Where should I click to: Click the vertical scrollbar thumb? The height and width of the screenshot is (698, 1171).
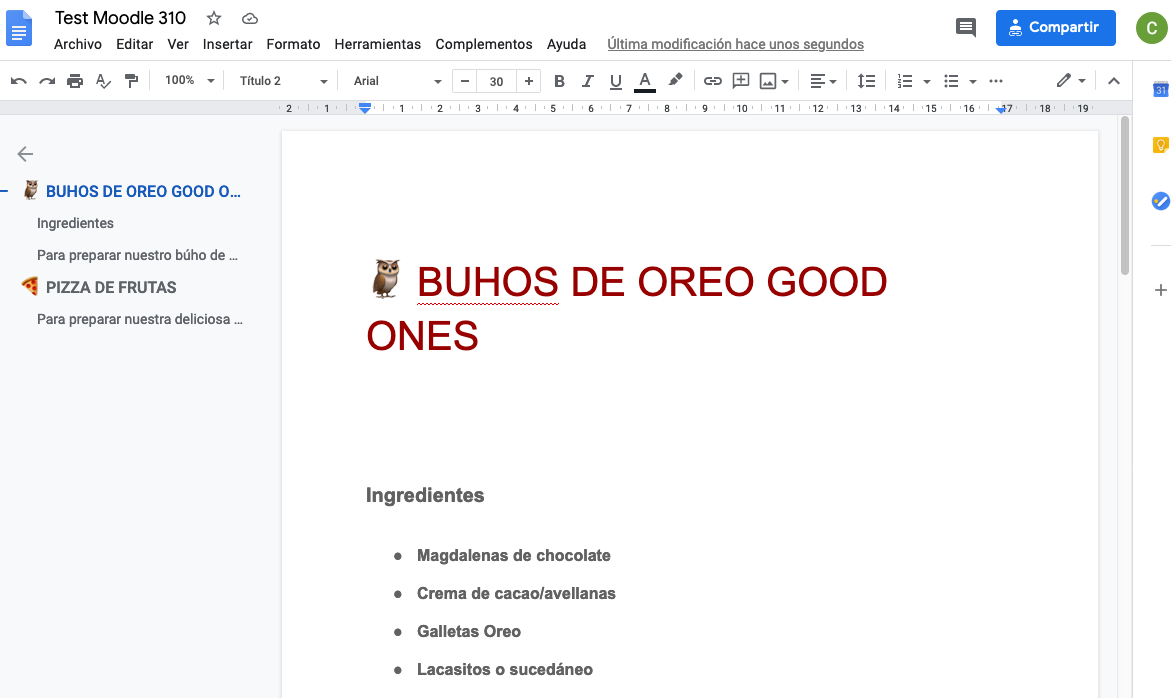[1125, 196]
